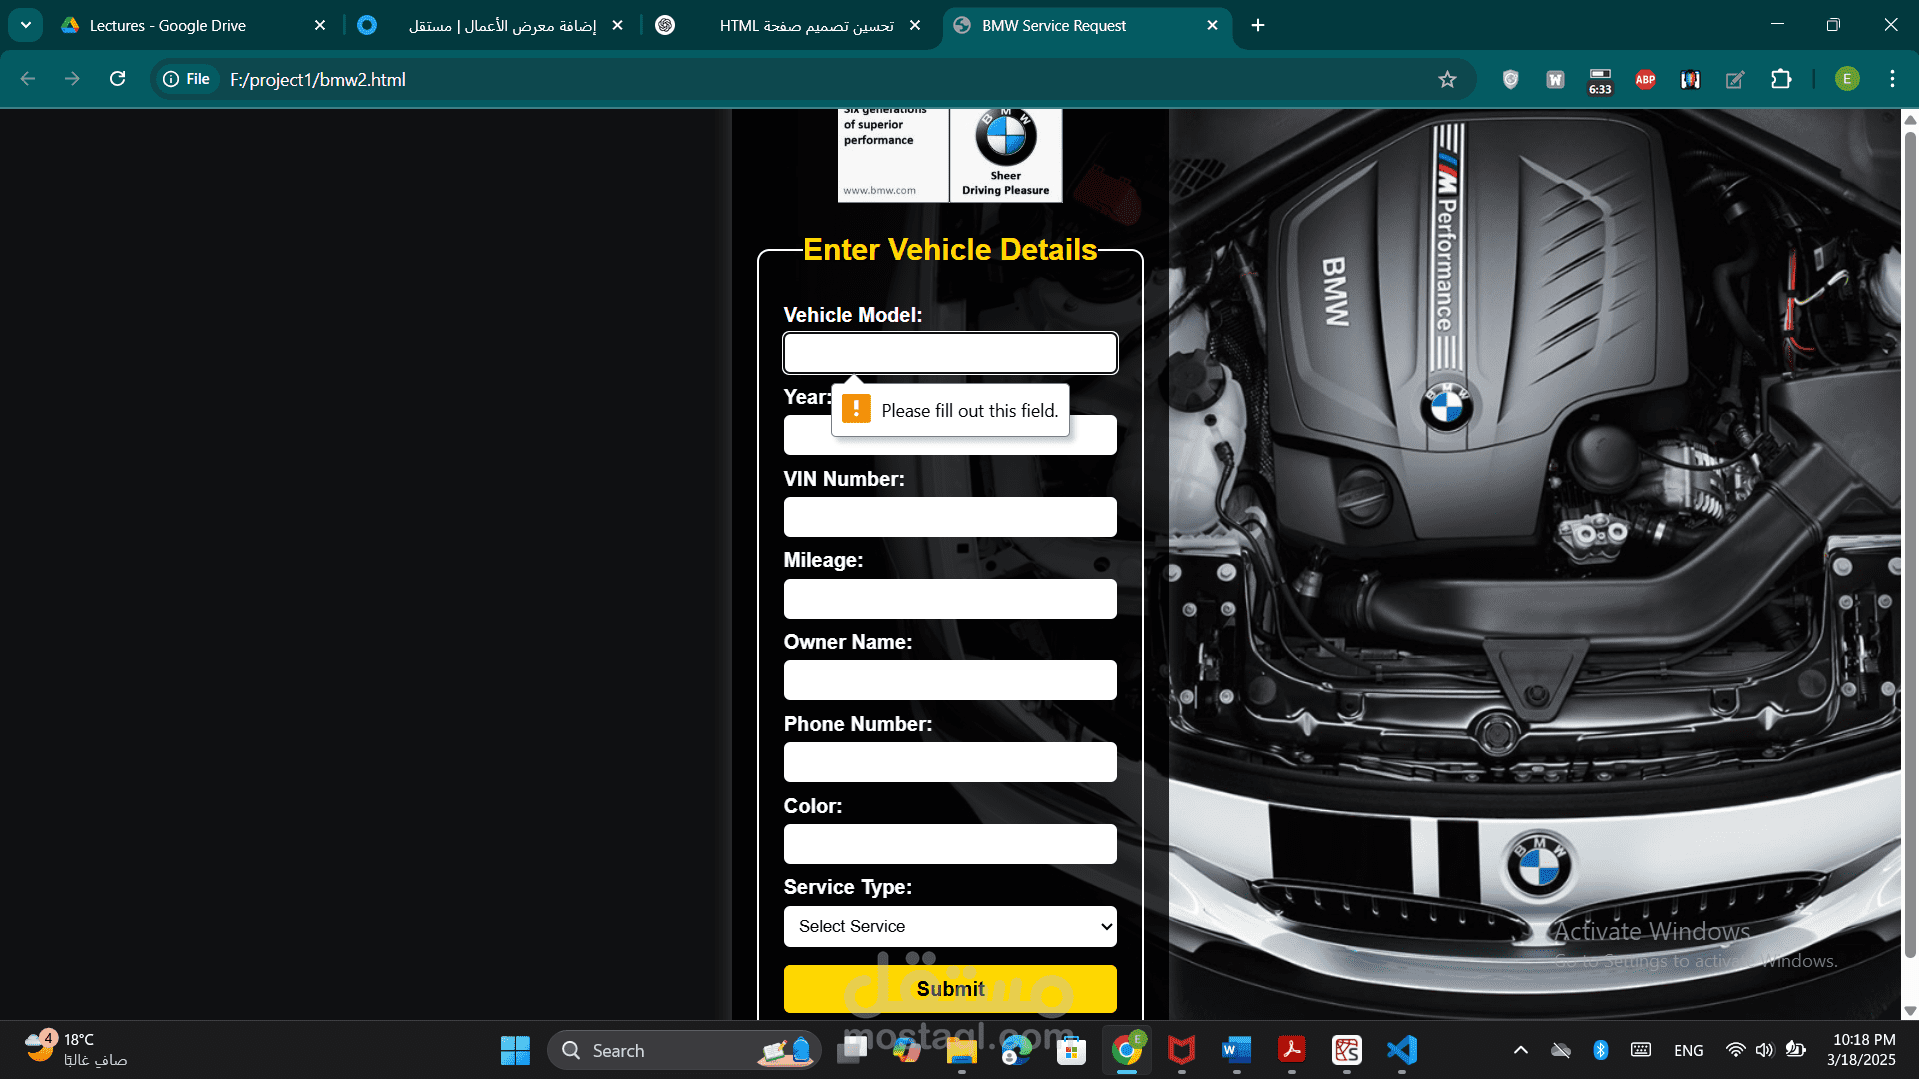Viewport: 1919px width, 1079px height.
Task: Open Microsoft Store from the taskbar
Action: click(1072, 1050)
